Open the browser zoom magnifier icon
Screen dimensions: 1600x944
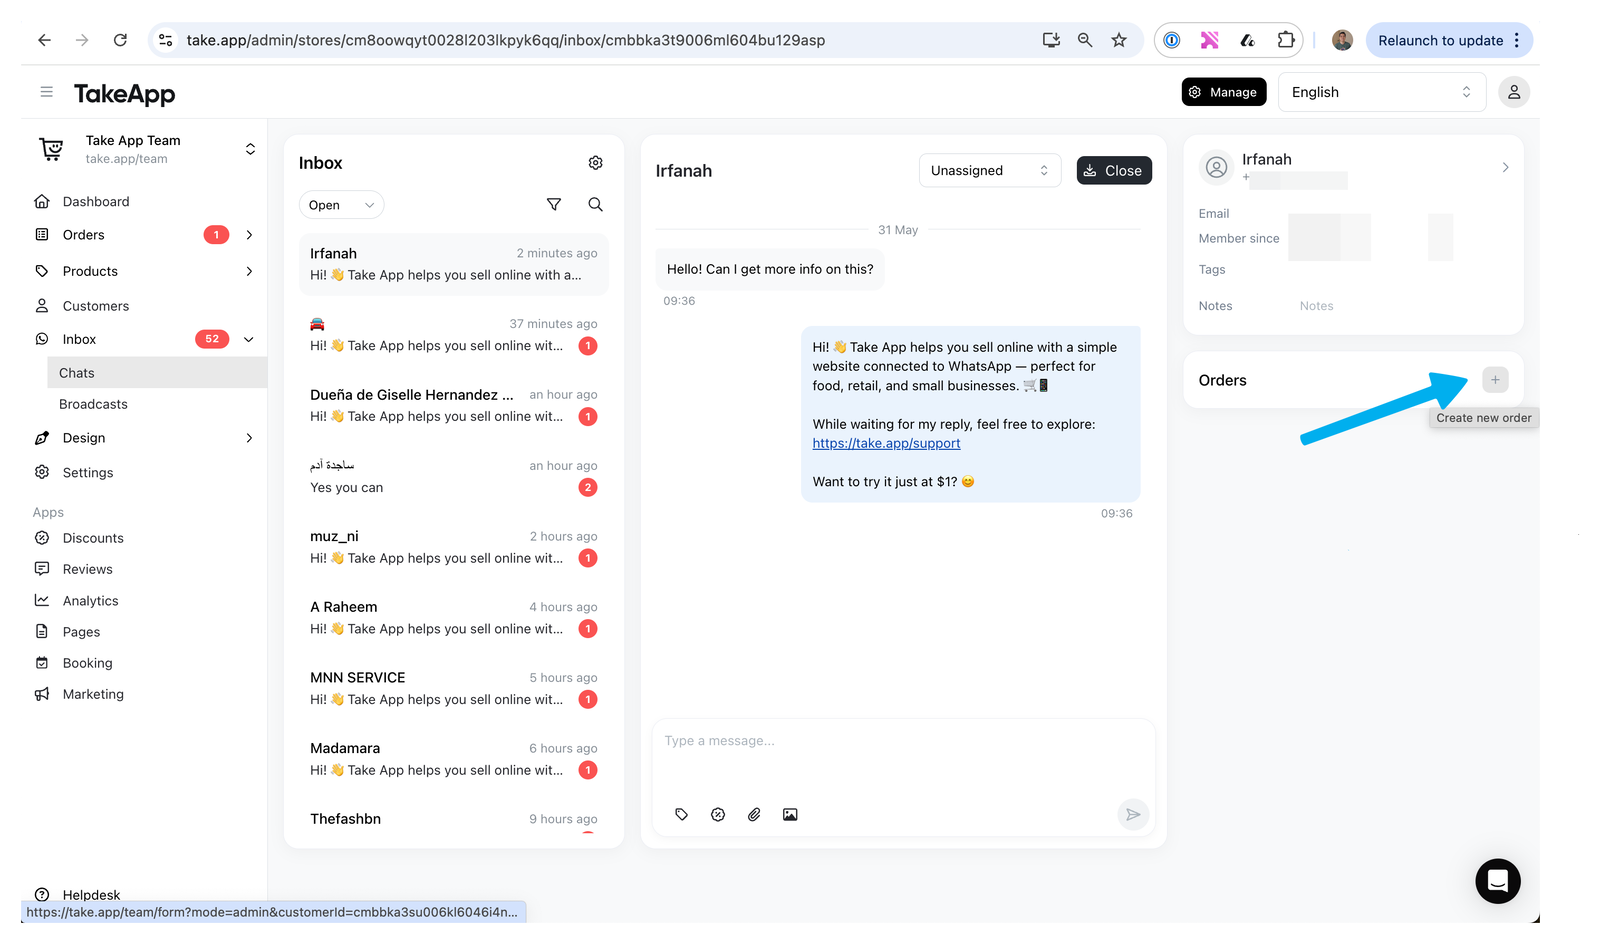[1085, 40]
